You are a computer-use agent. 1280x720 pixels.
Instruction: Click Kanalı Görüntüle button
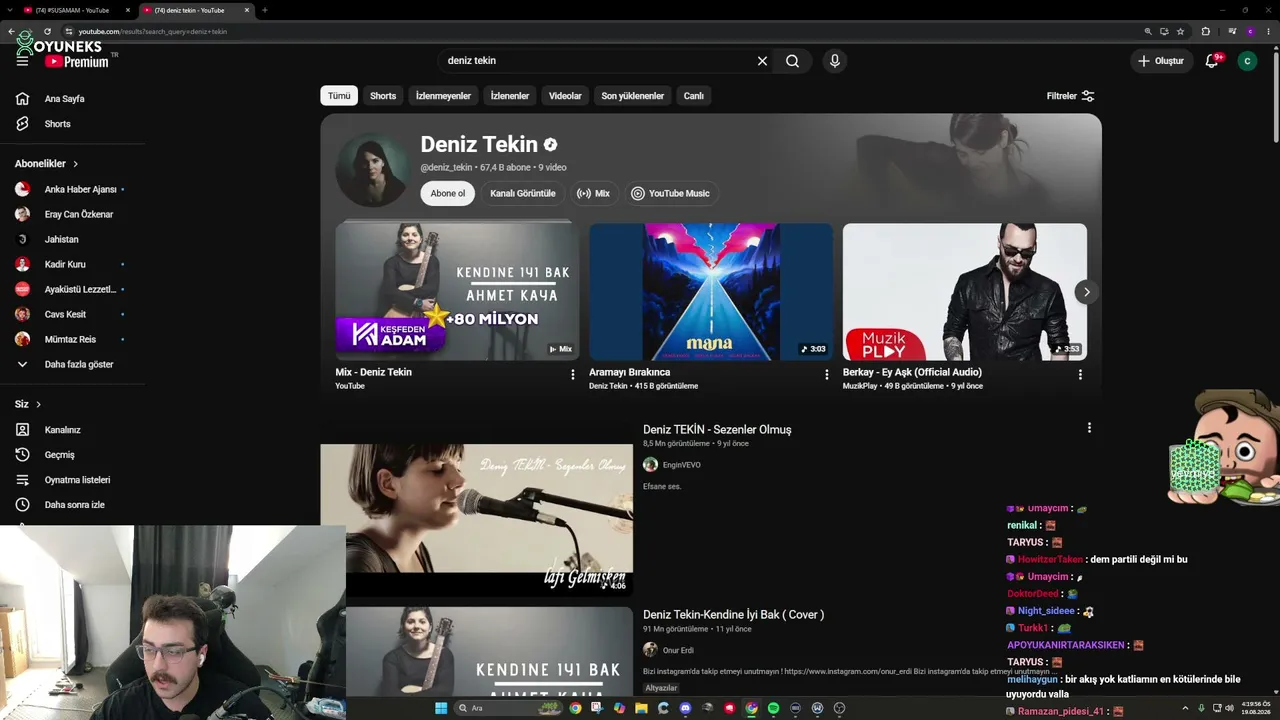point(522,194)
